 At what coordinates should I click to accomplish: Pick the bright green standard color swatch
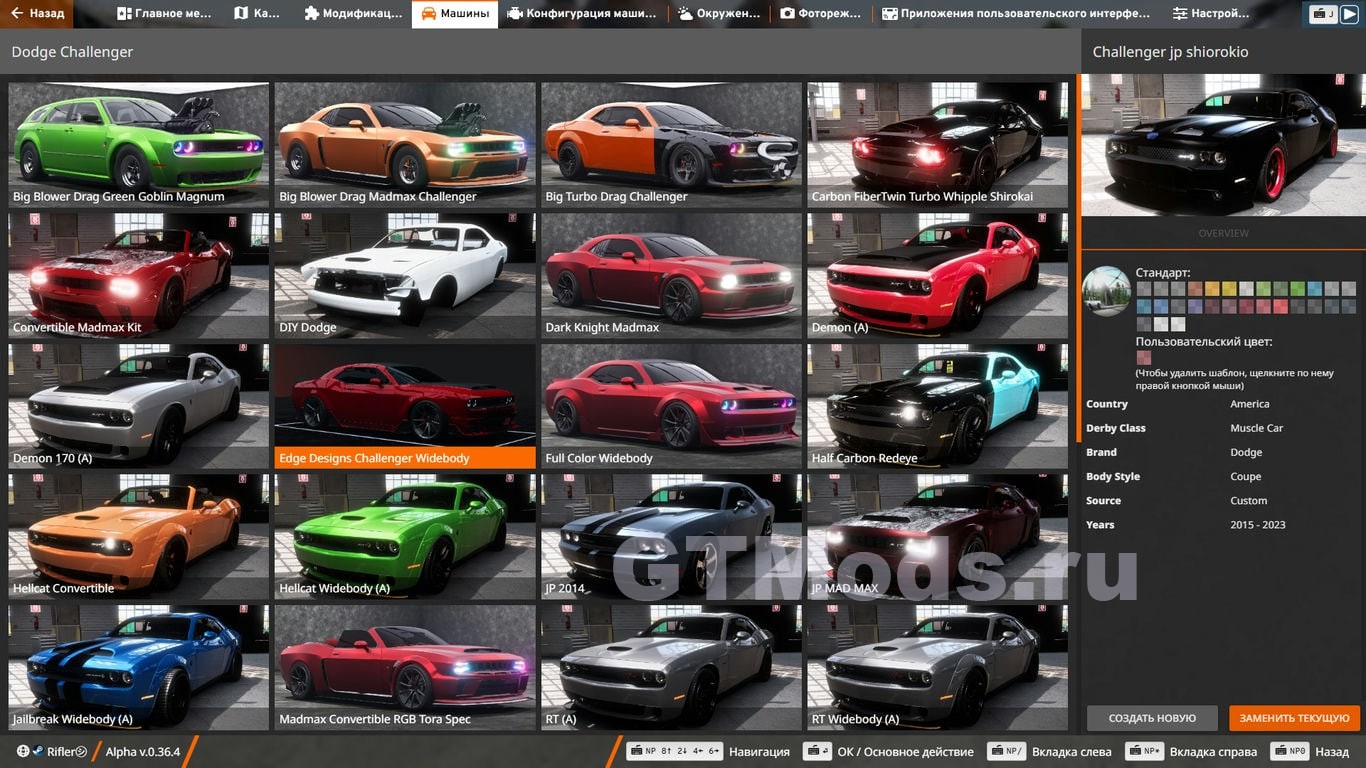(x=1298, y=289)
